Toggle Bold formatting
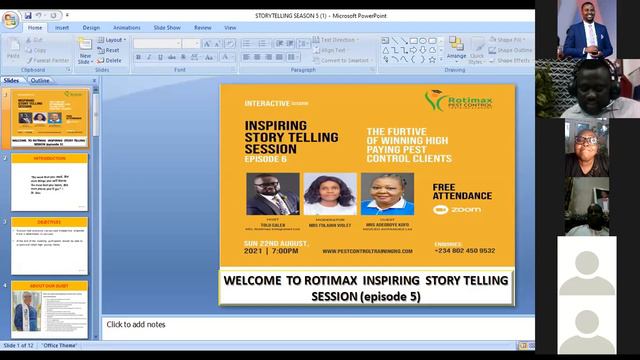Viewport: 640px width, 360px height. point(138,57)
